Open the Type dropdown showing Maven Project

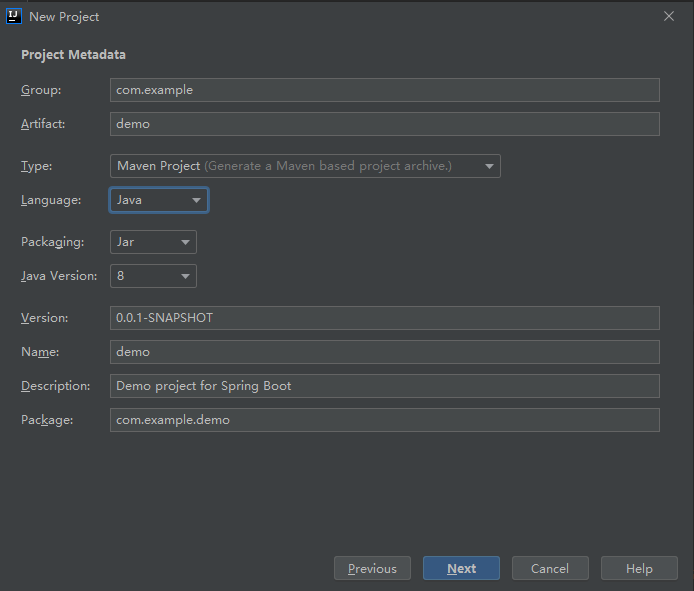[x=305, y=166]
